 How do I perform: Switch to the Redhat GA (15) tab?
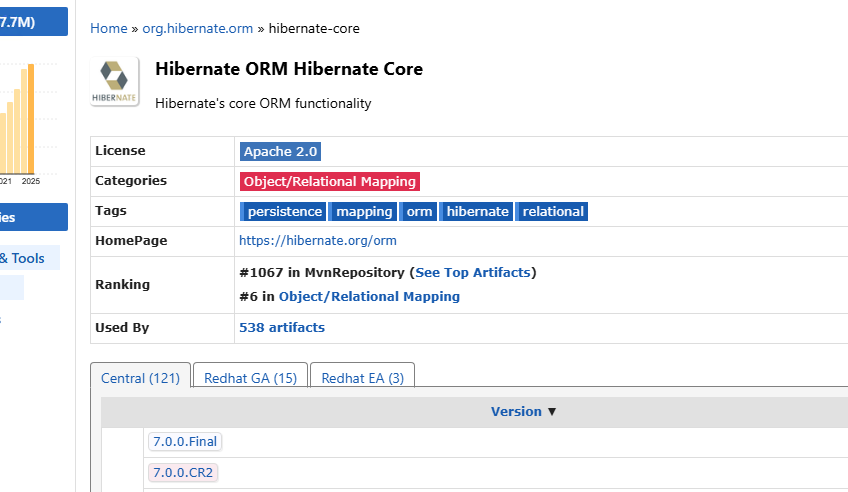(x=250, y=377)
